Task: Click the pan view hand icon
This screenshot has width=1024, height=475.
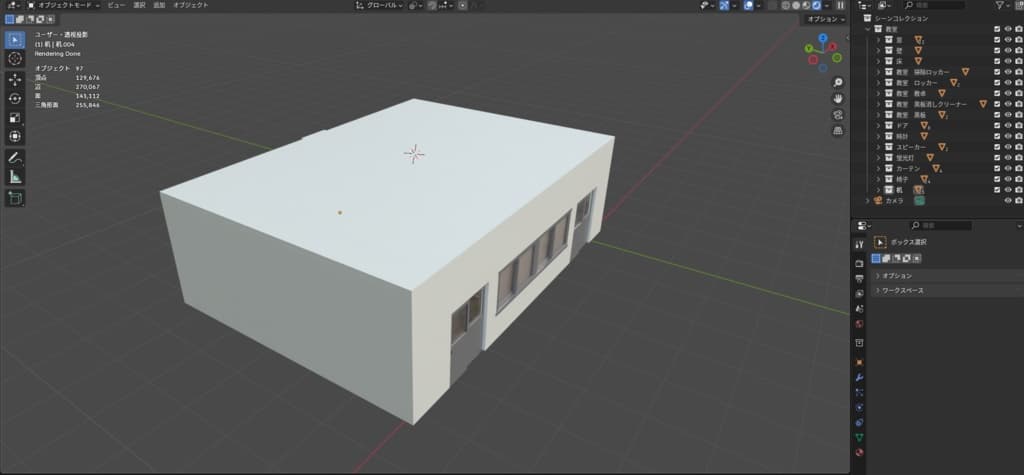Action: pos(837,99)
